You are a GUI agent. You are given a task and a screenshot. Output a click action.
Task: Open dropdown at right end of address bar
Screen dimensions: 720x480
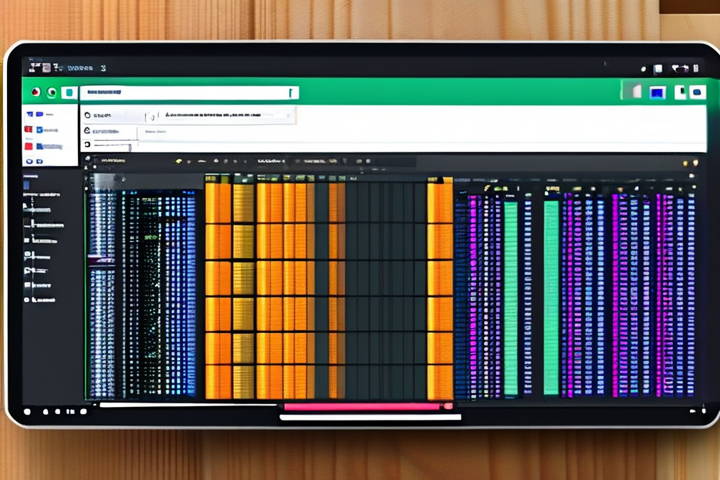pos(291,92)
